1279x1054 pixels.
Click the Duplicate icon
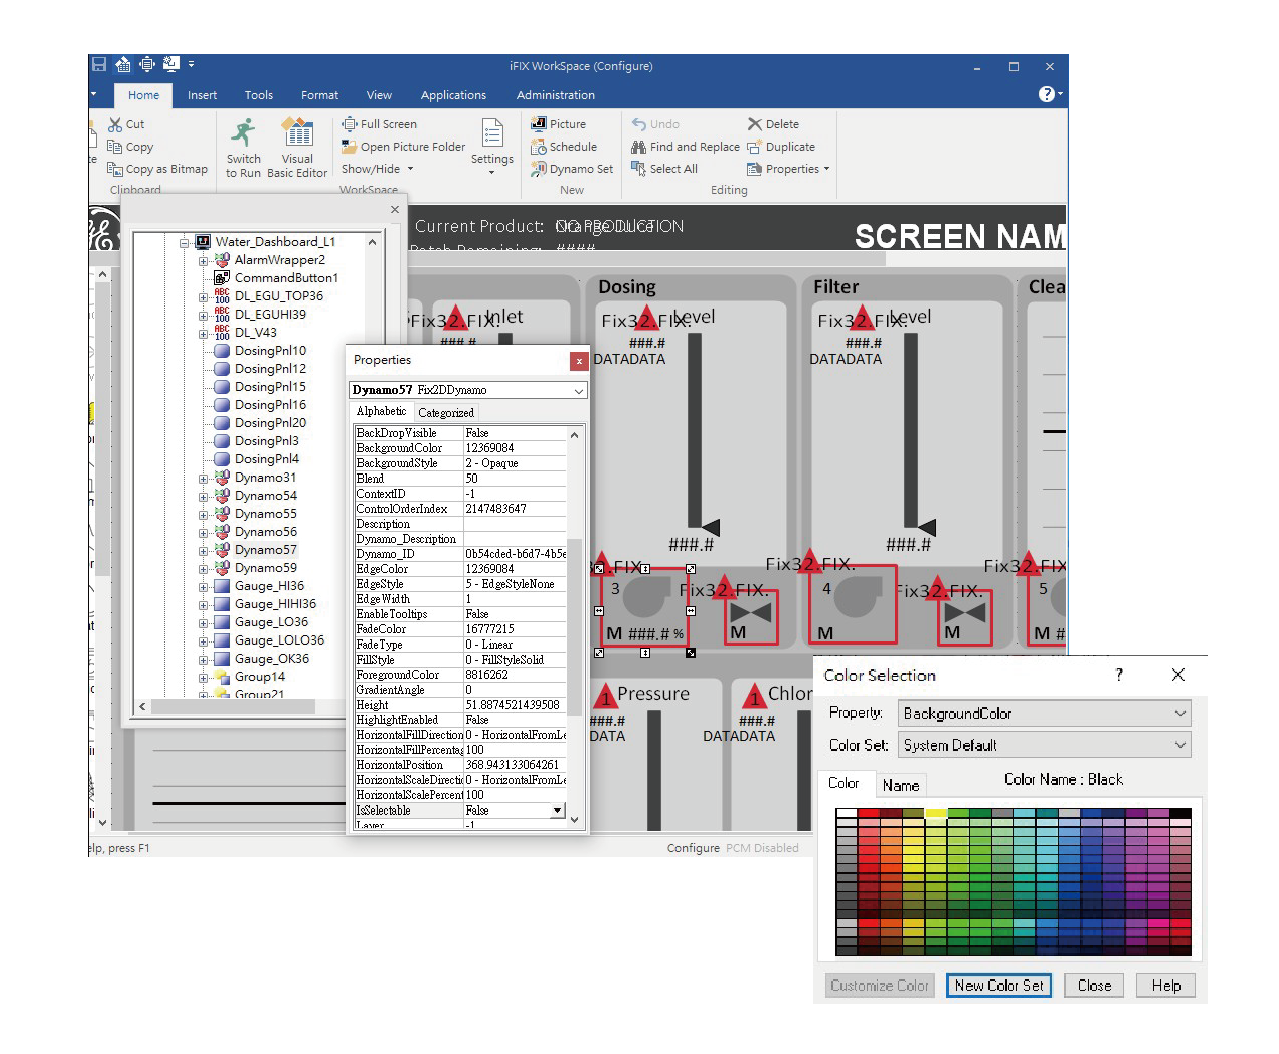pos(755,147)
